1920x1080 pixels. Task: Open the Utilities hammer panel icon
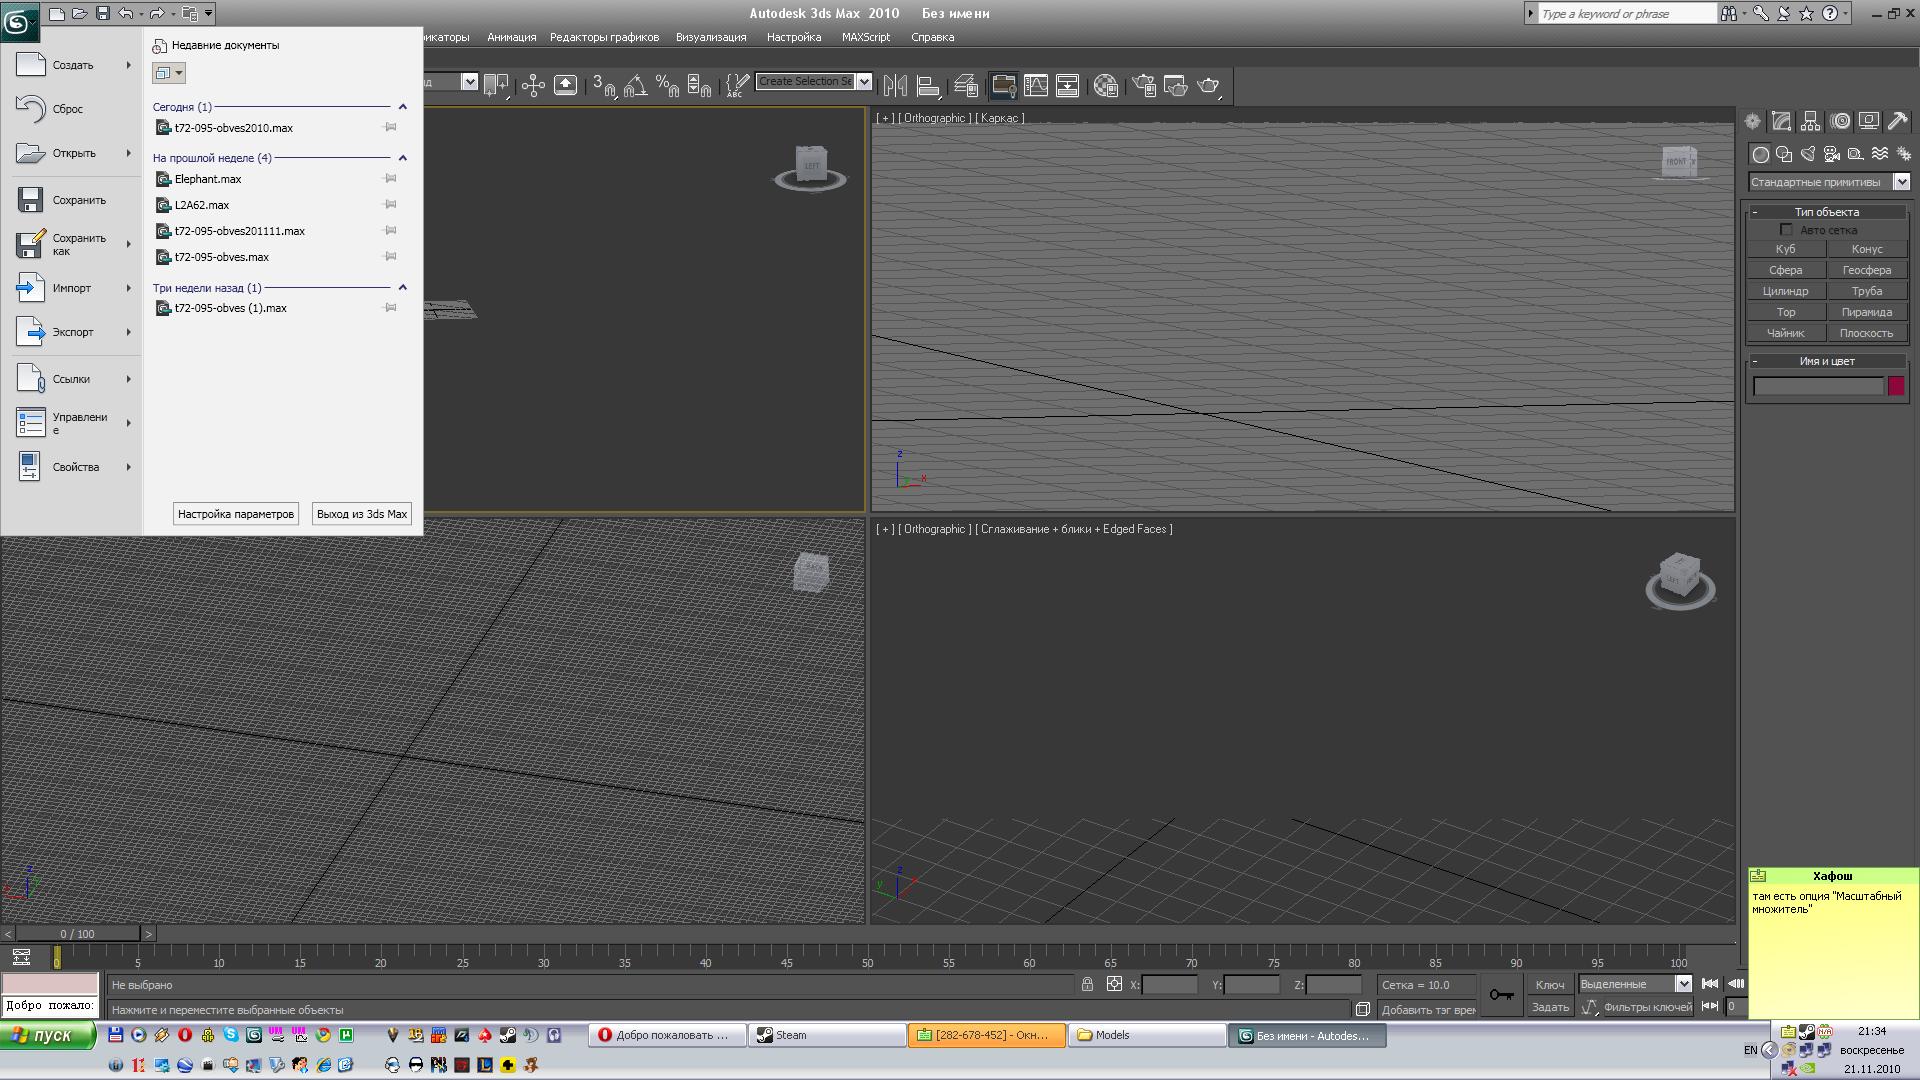pyautogui.click(x=1897, y=121)
